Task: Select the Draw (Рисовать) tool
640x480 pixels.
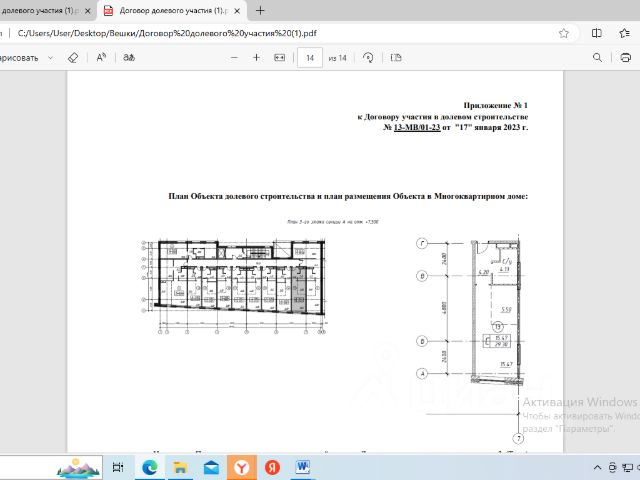Action: click(x=19, y=58)
